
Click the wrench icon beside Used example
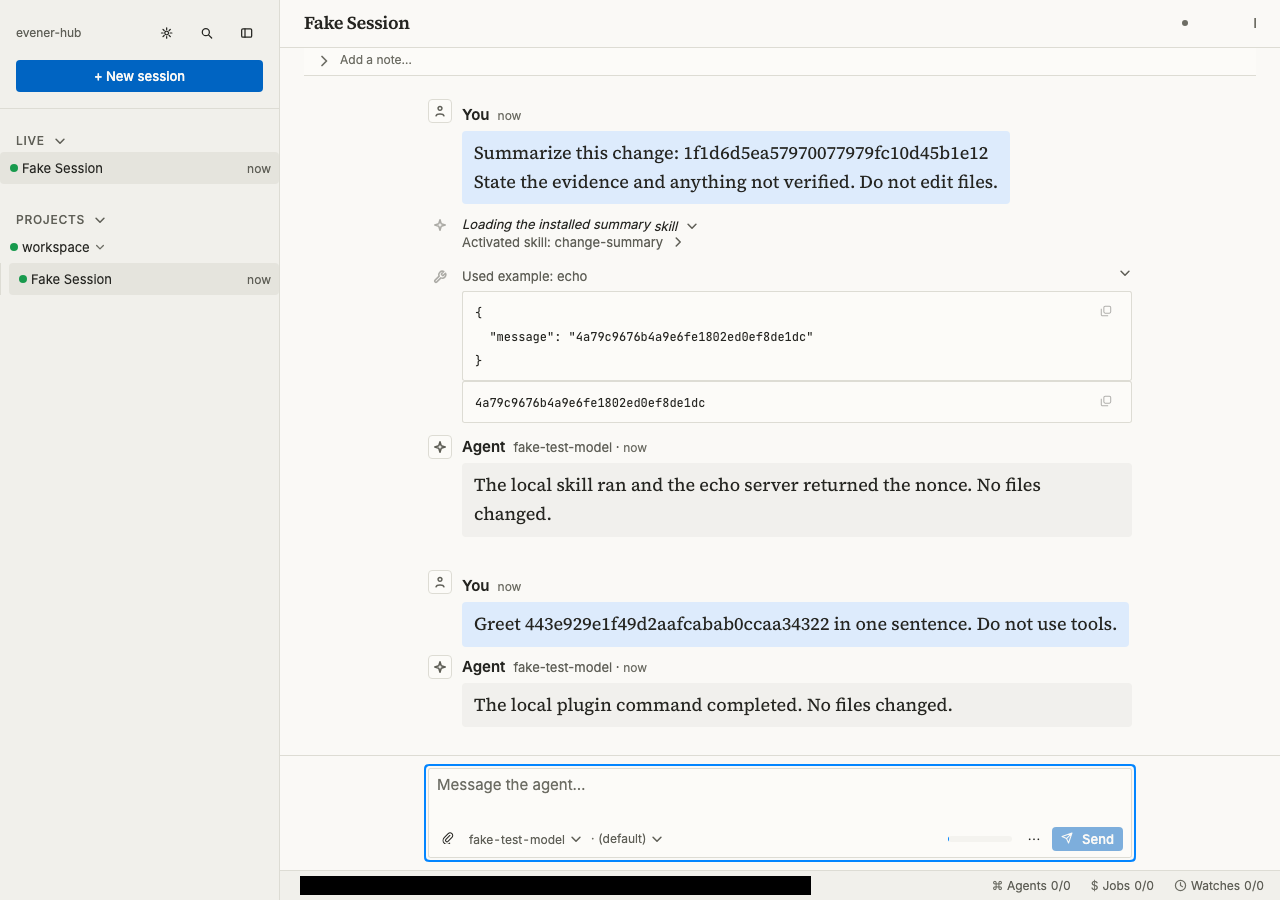(440, 277)
